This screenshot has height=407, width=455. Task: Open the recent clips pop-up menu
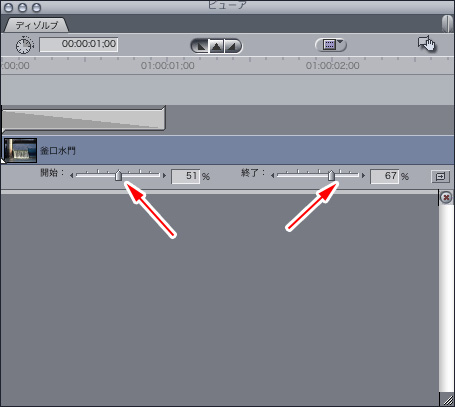(331, 45)
